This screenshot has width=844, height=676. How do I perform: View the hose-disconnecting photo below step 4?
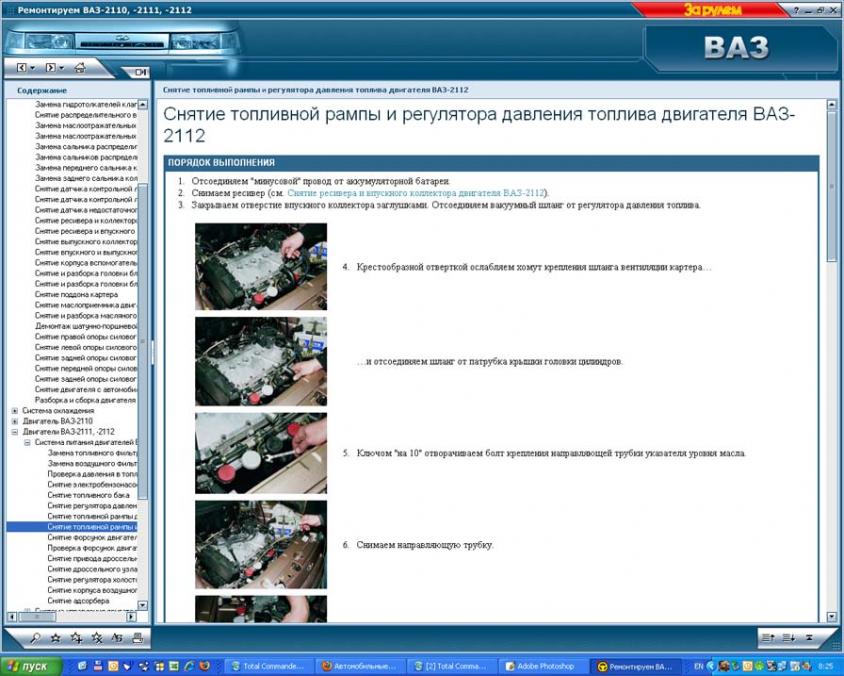pos(261,361)
